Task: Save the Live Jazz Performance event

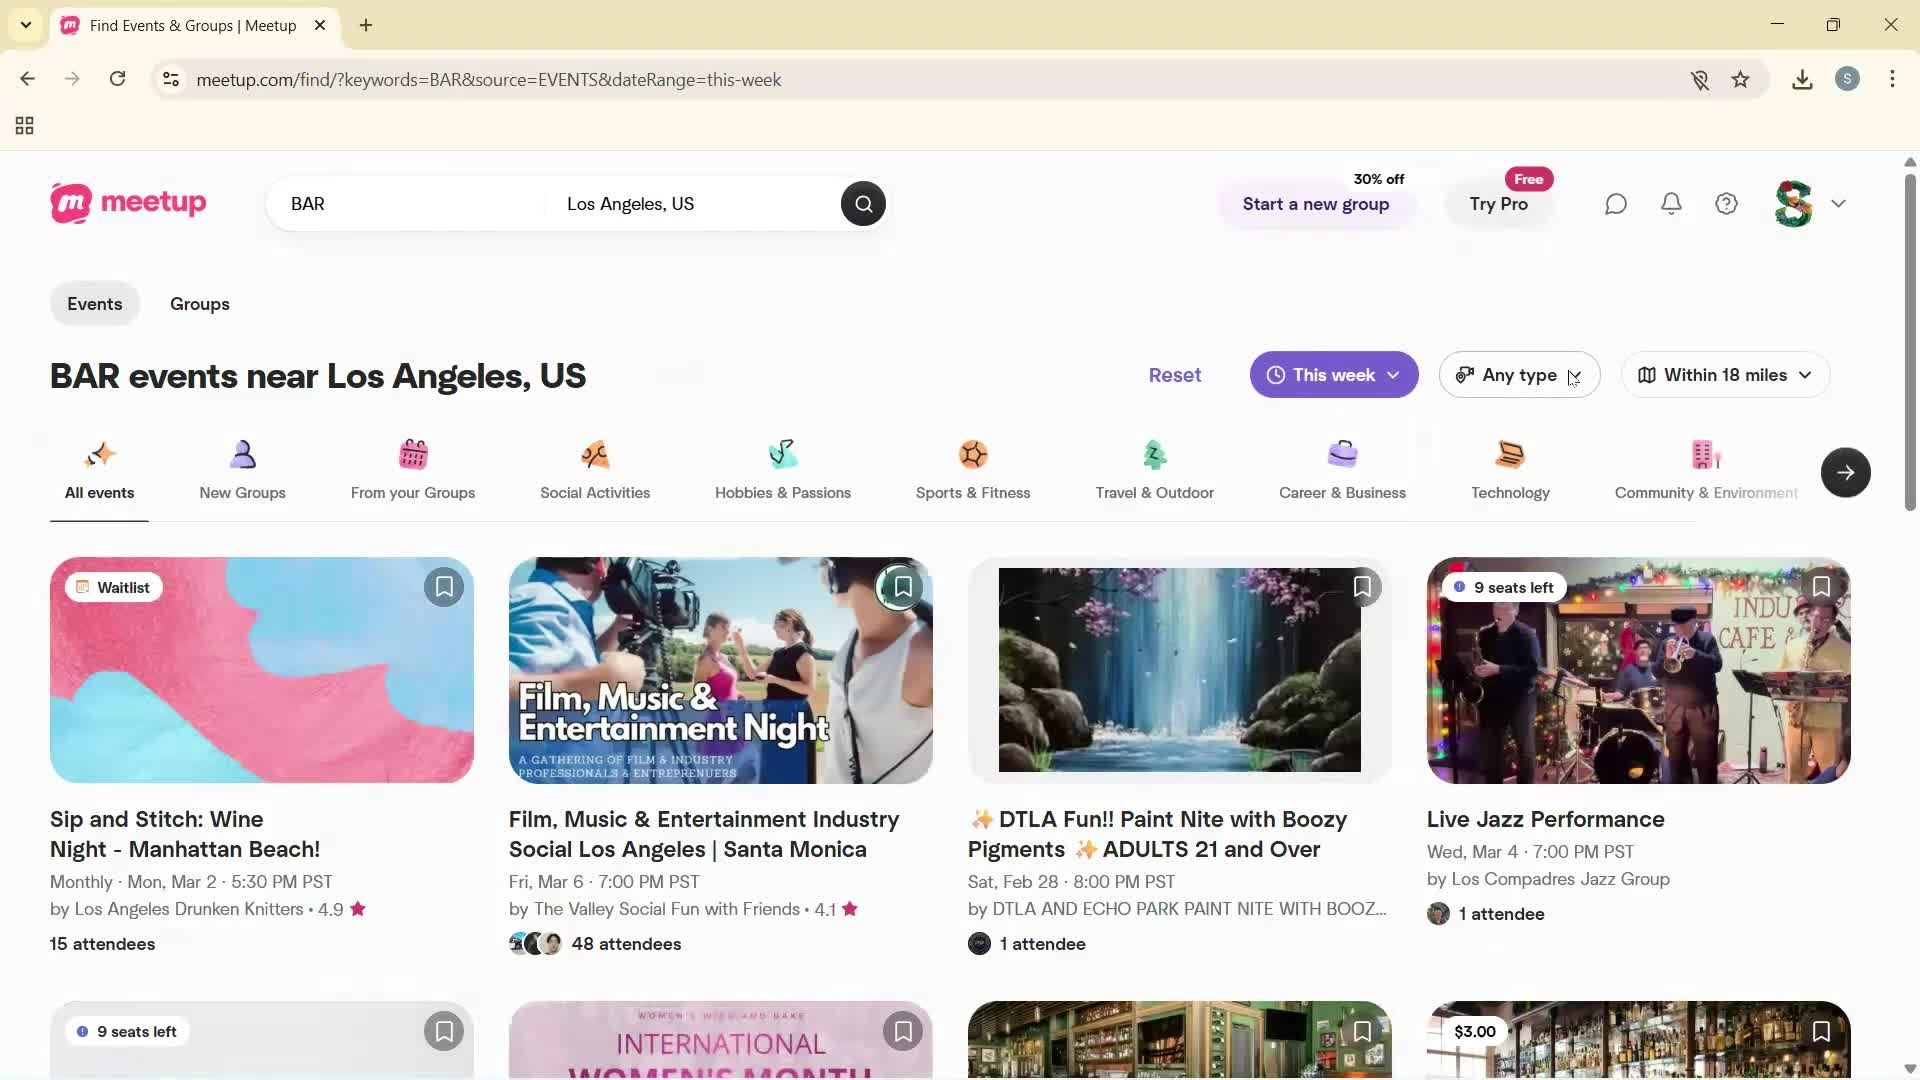Action: coord(1821,586)
